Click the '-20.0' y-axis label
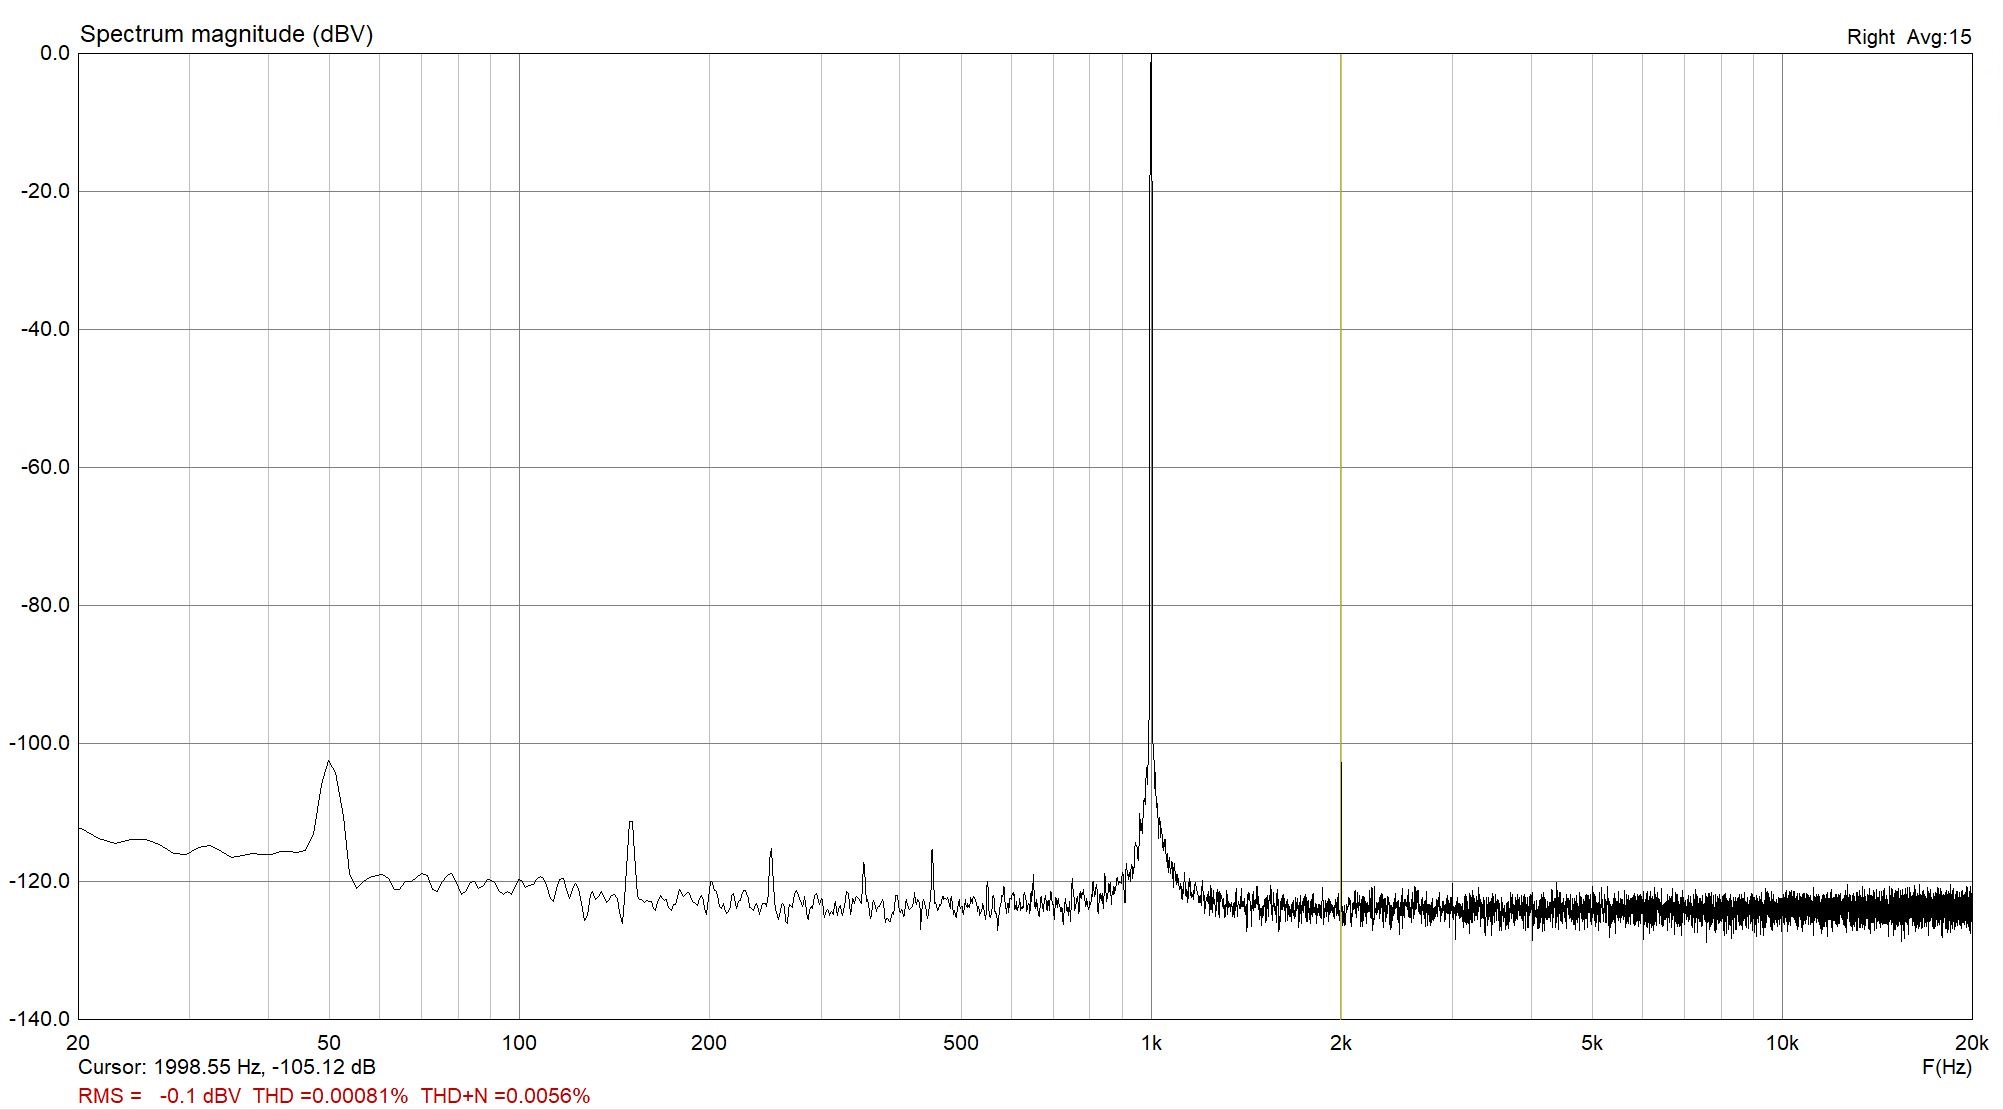The height and width of the screenshot is (1110, 2003). point(46,191)
